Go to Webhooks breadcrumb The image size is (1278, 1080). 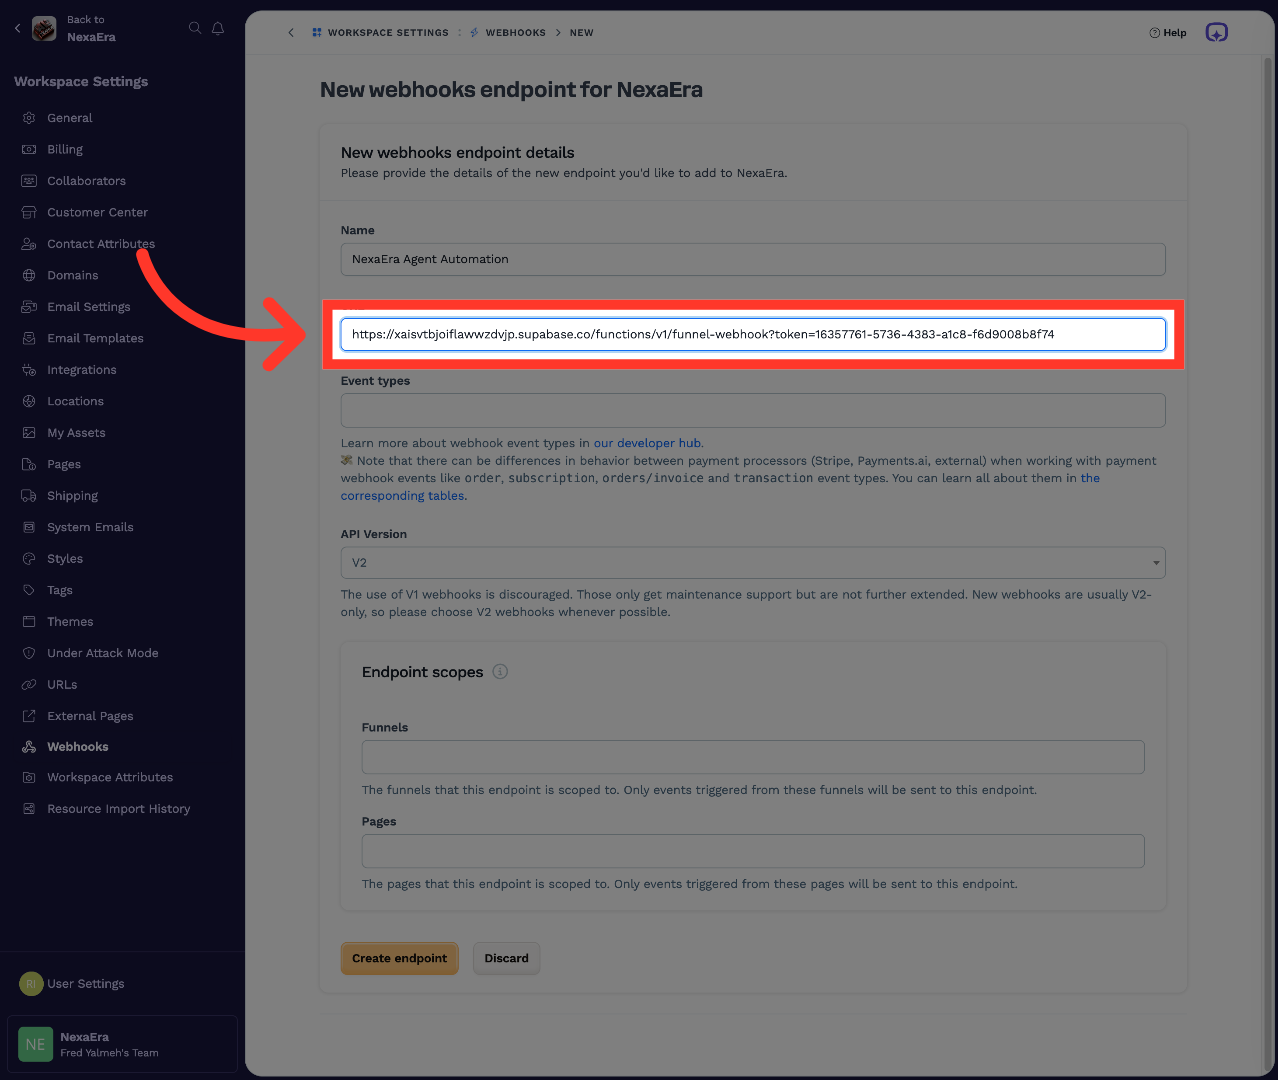click(508, 33)
